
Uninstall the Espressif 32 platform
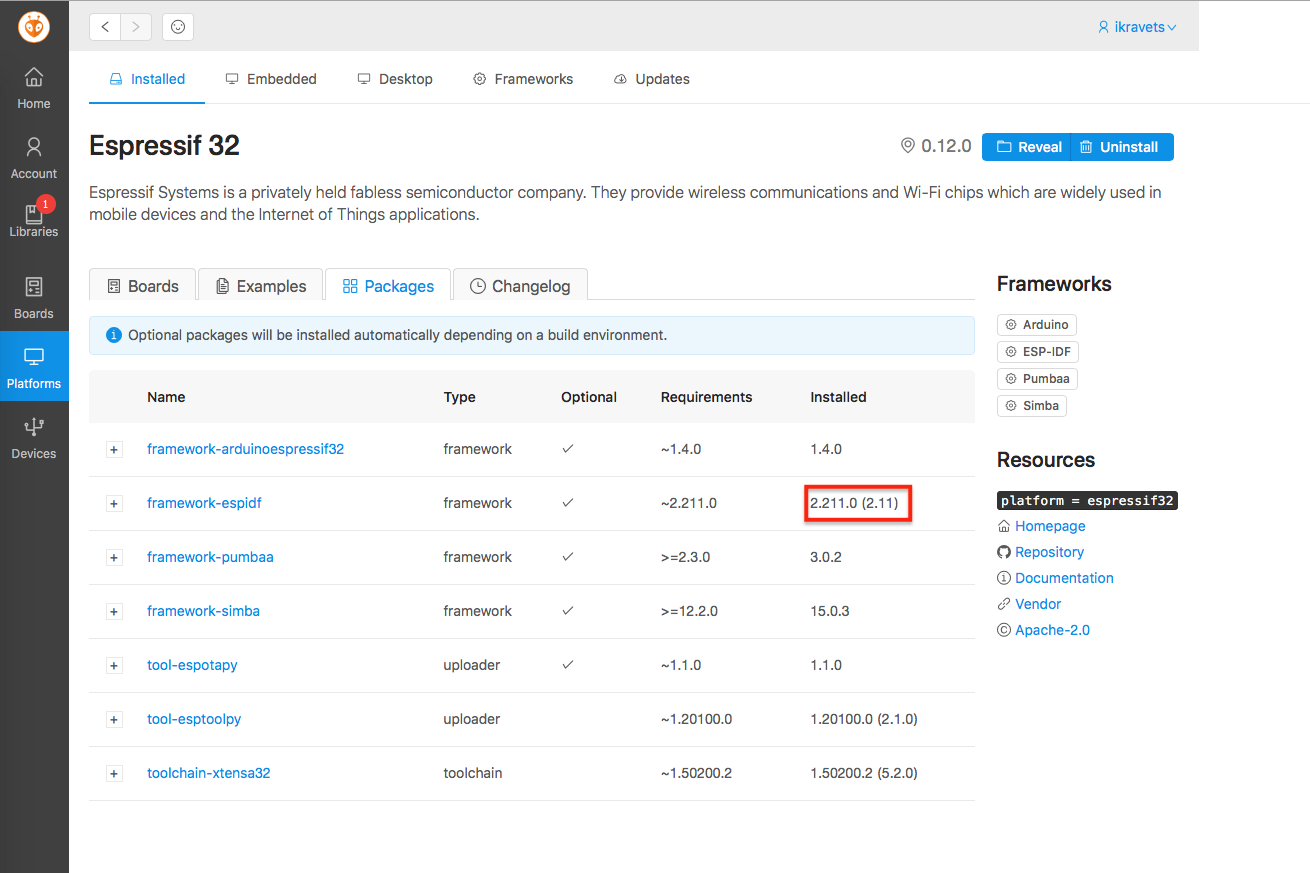coord(1121,146)
